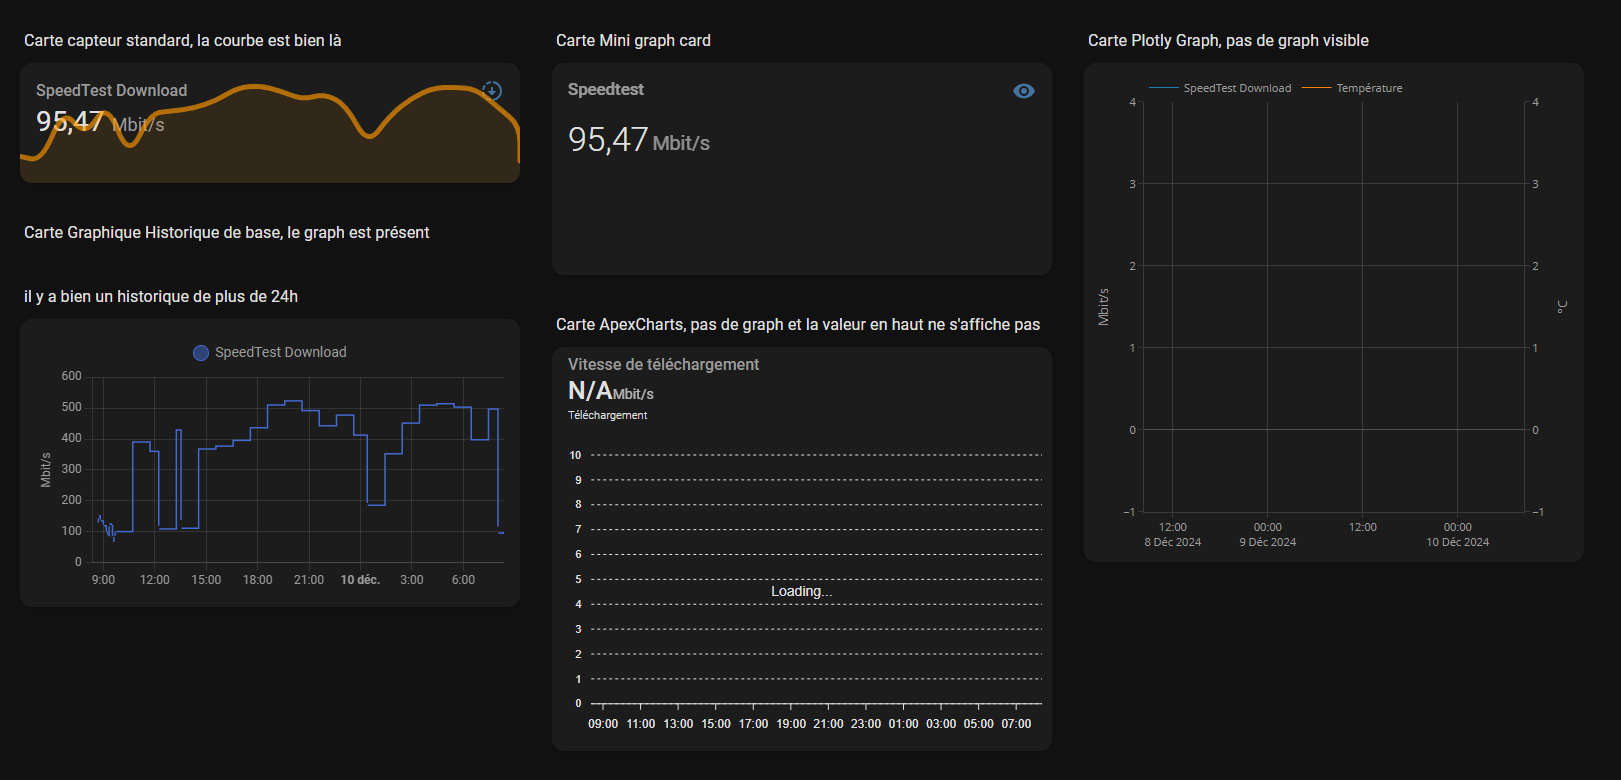
Task: Click the Loading... text in ApexCharts chart
Action: pos(801,592)
